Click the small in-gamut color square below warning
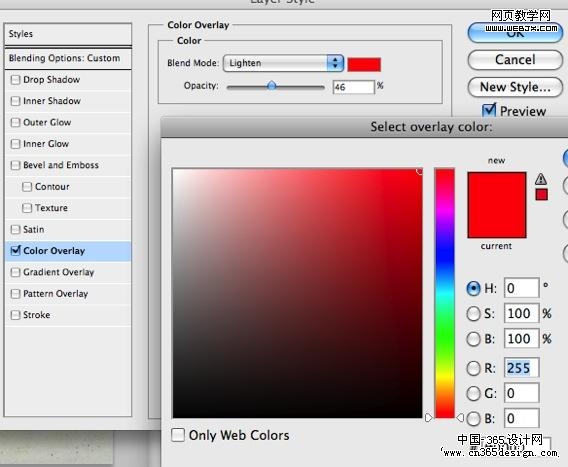The width and height of the screenshot is (568, 467). pos(542,195)
